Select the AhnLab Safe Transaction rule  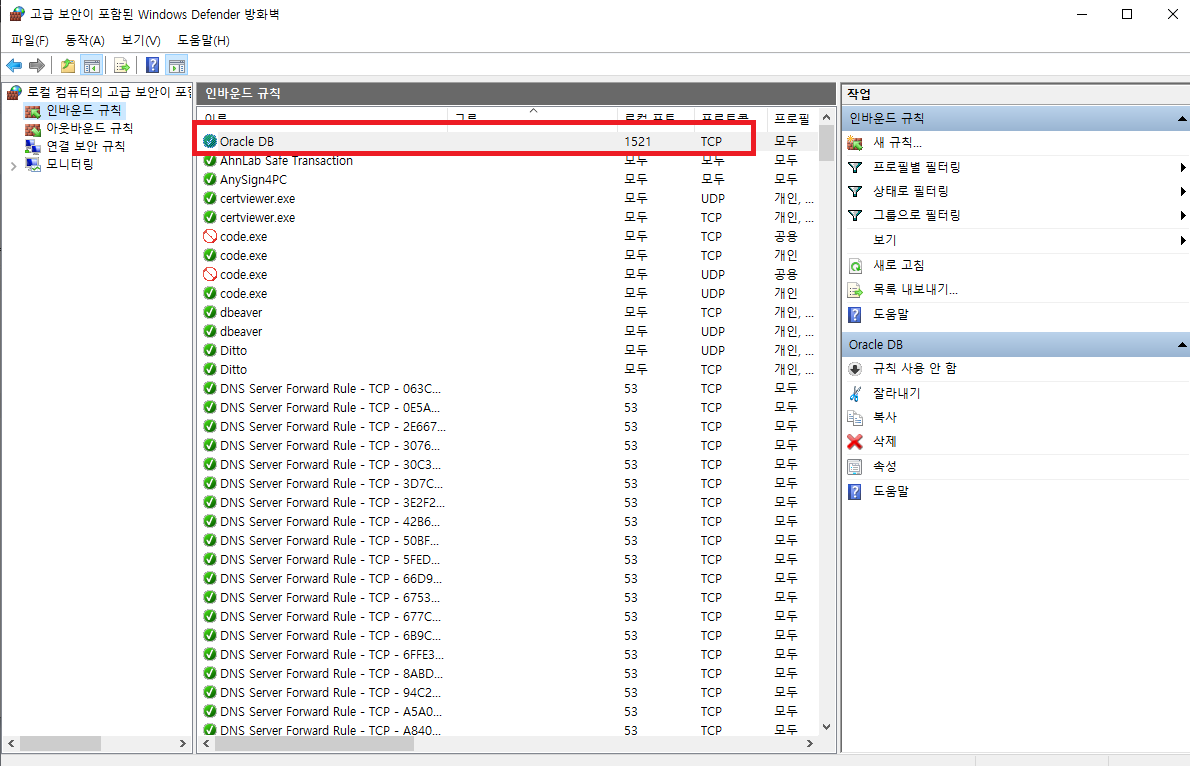pyautogui.click(x=507, y=160)
